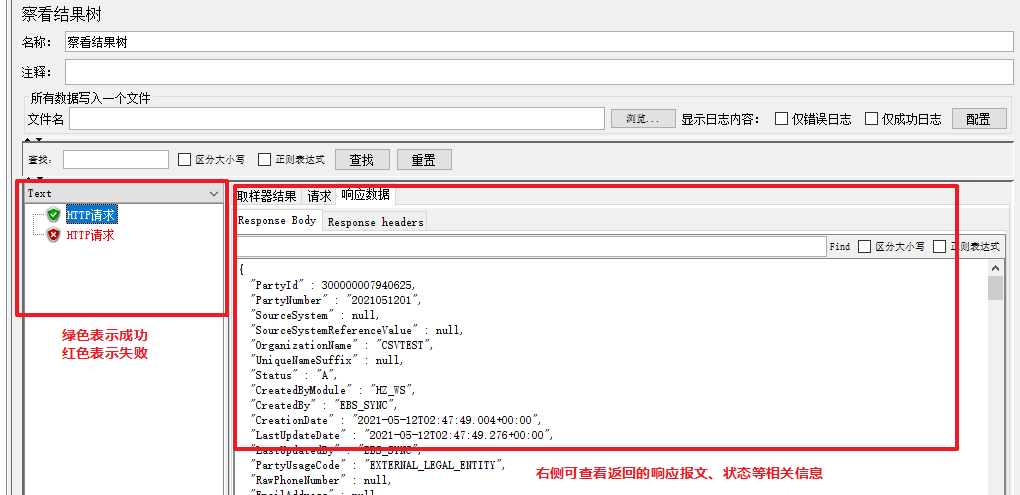
Task: Open the Response Body sub-tab
Action: [x=277, y=221]
